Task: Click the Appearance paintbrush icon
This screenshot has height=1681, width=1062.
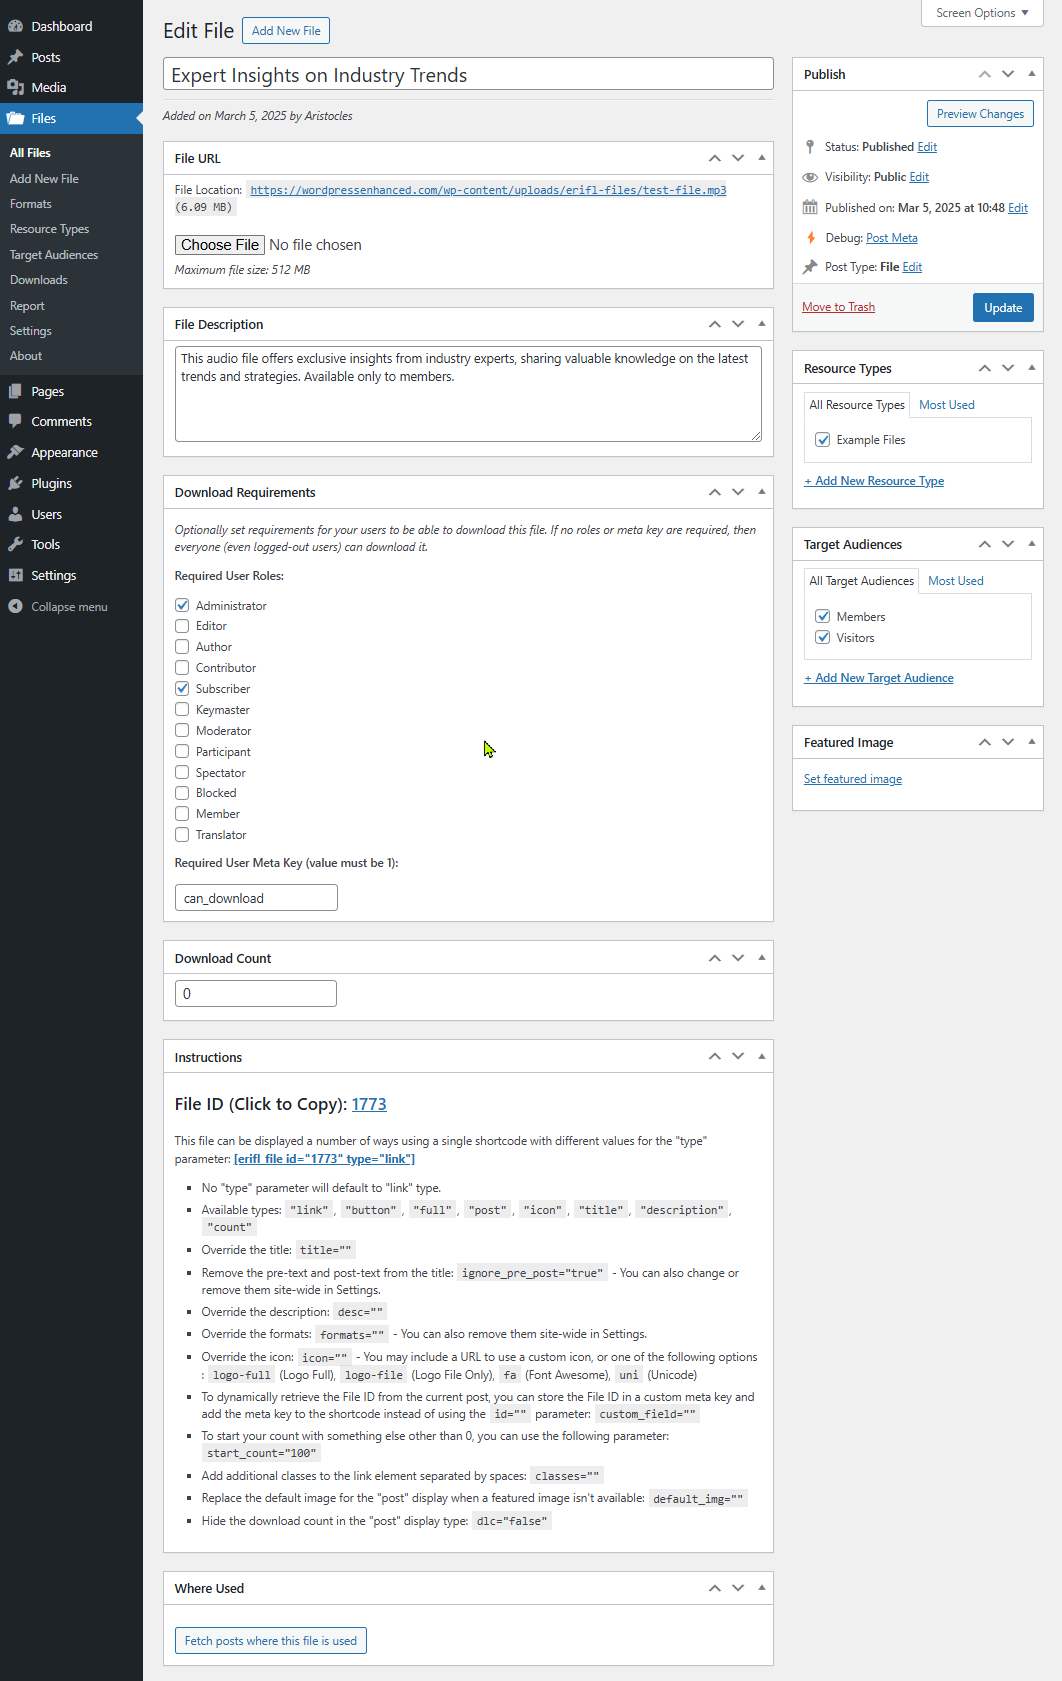Action: point(15,452)
